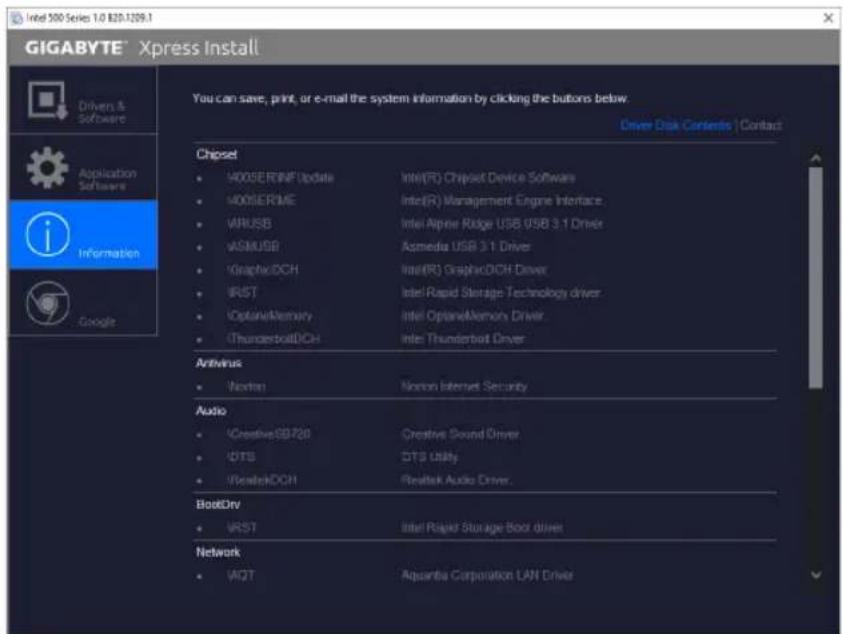843x634 pixels.
Task: Select the Management Engine Interface text
Action: 502,201
